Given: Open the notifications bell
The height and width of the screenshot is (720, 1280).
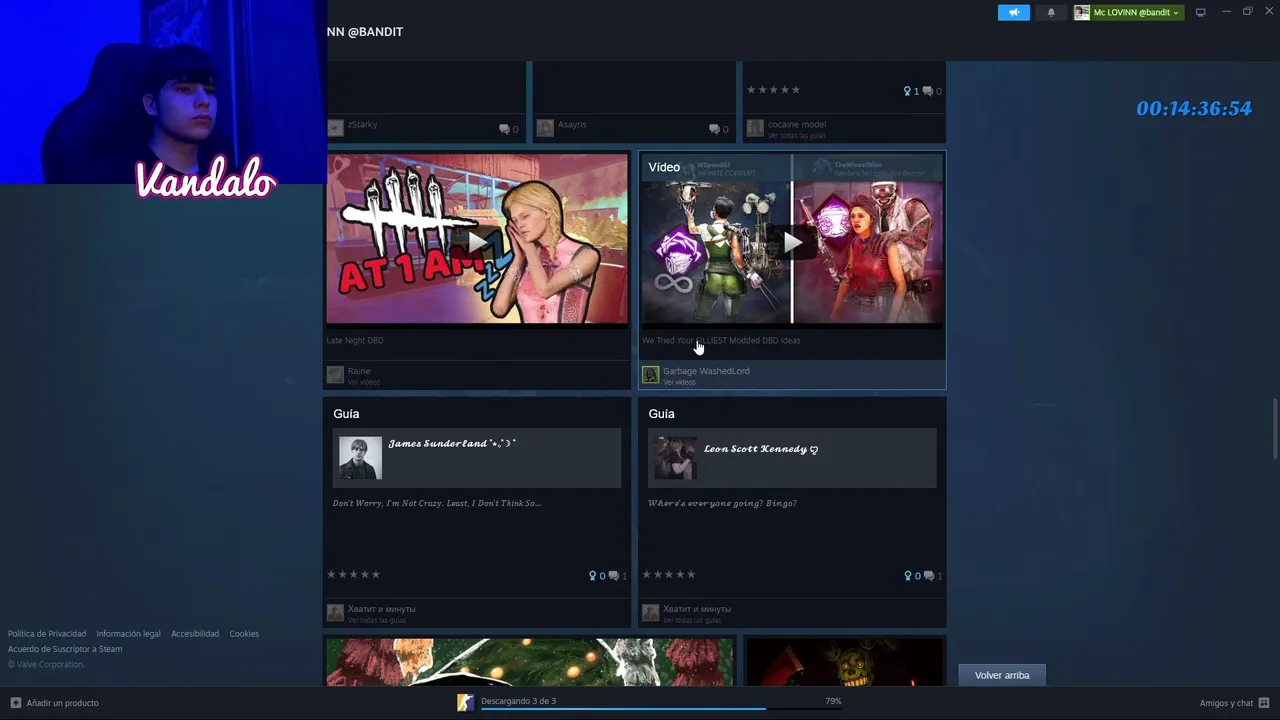Looking at the screenshot, I should pyautogui.click(x=1051, y=12).
